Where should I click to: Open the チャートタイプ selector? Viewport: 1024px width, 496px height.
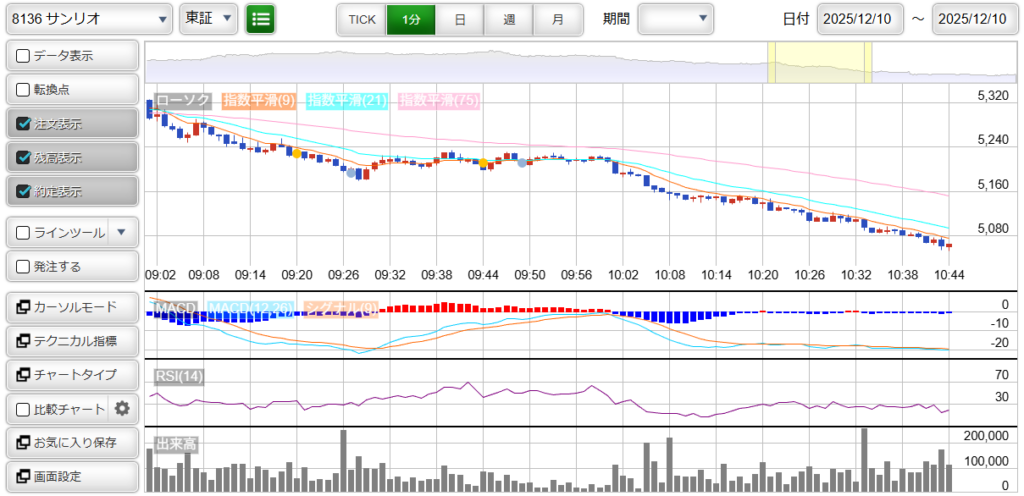(71, 375)
